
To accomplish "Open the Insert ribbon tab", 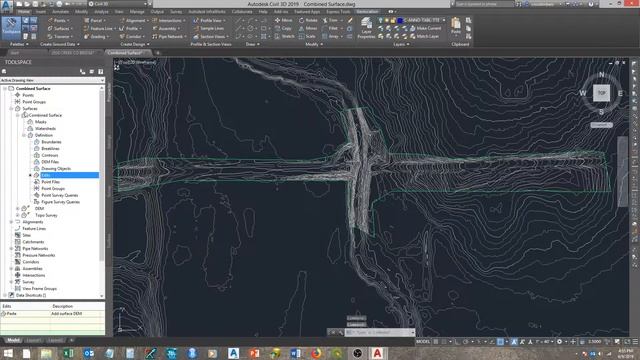I will tap(41, 12).
